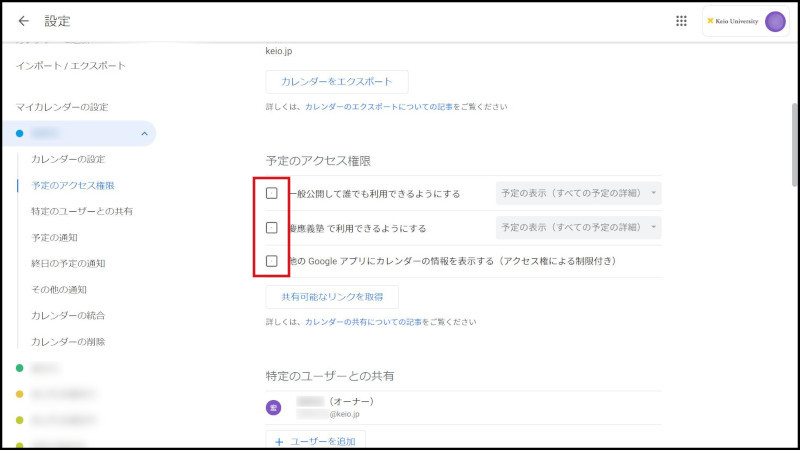
Task: Click the blue calendar color dot
Action: [20, 133]
